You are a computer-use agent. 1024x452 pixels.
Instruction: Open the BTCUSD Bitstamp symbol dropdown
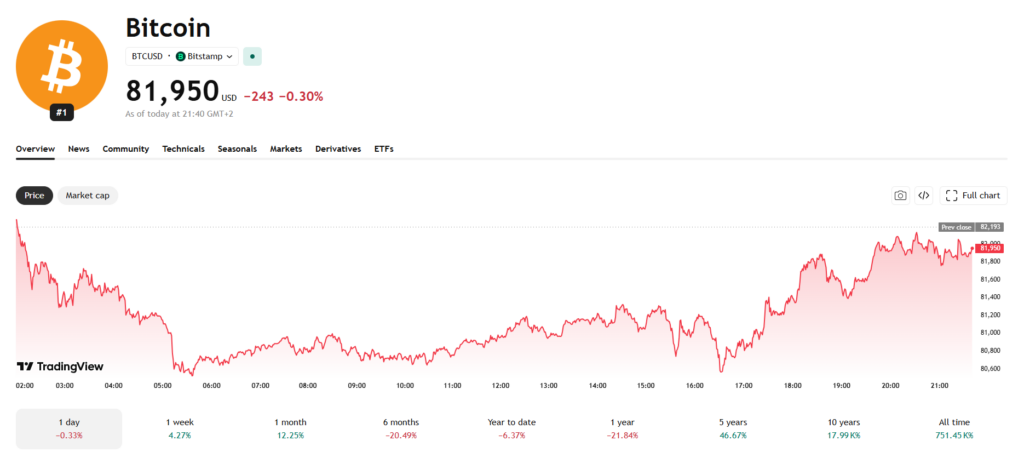[x=182, y=57]
